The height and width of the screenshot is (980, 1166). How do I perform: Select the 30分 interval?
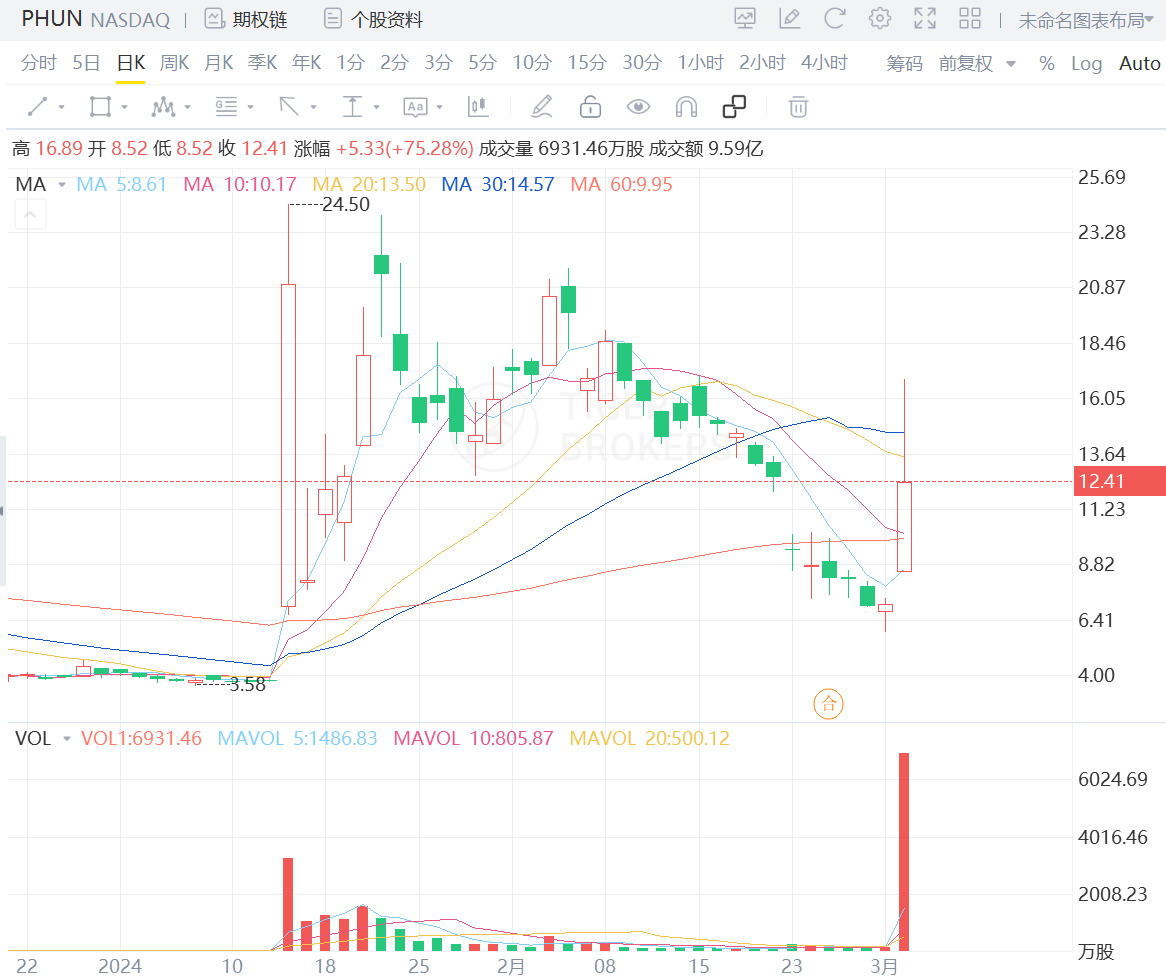pyautogui.click(x=642, y=63)
